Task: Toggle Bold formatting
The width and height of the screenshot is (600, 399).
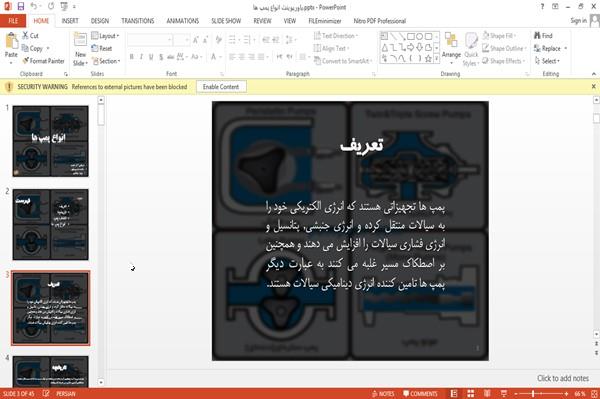Action: tap(132, 57)
